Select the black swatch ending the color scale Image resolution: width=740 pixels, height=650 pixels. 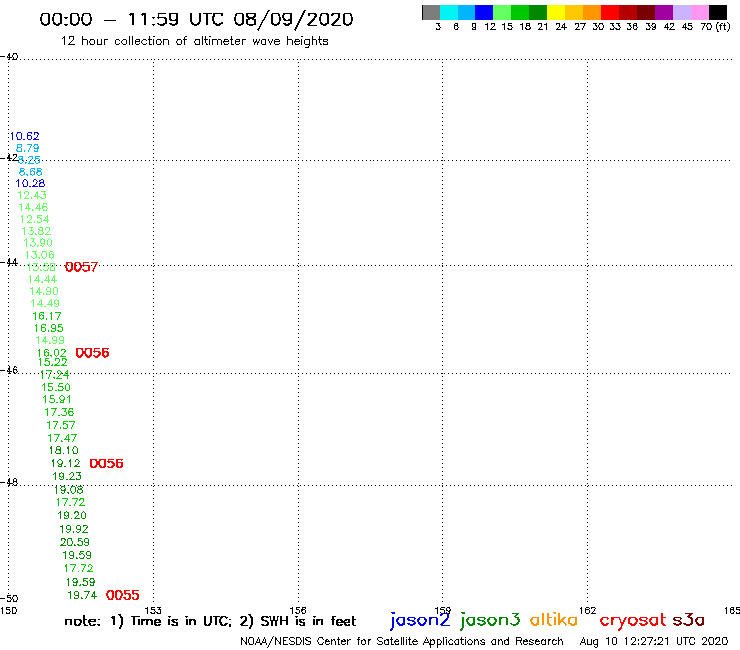tap(717, 12)
